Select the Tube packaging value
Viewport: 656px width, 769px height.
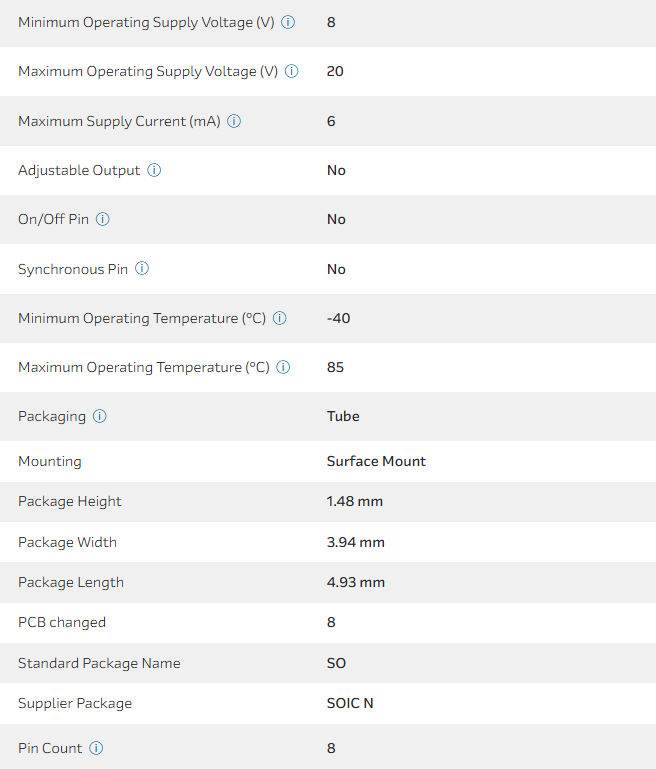click(x=343, y=416)
